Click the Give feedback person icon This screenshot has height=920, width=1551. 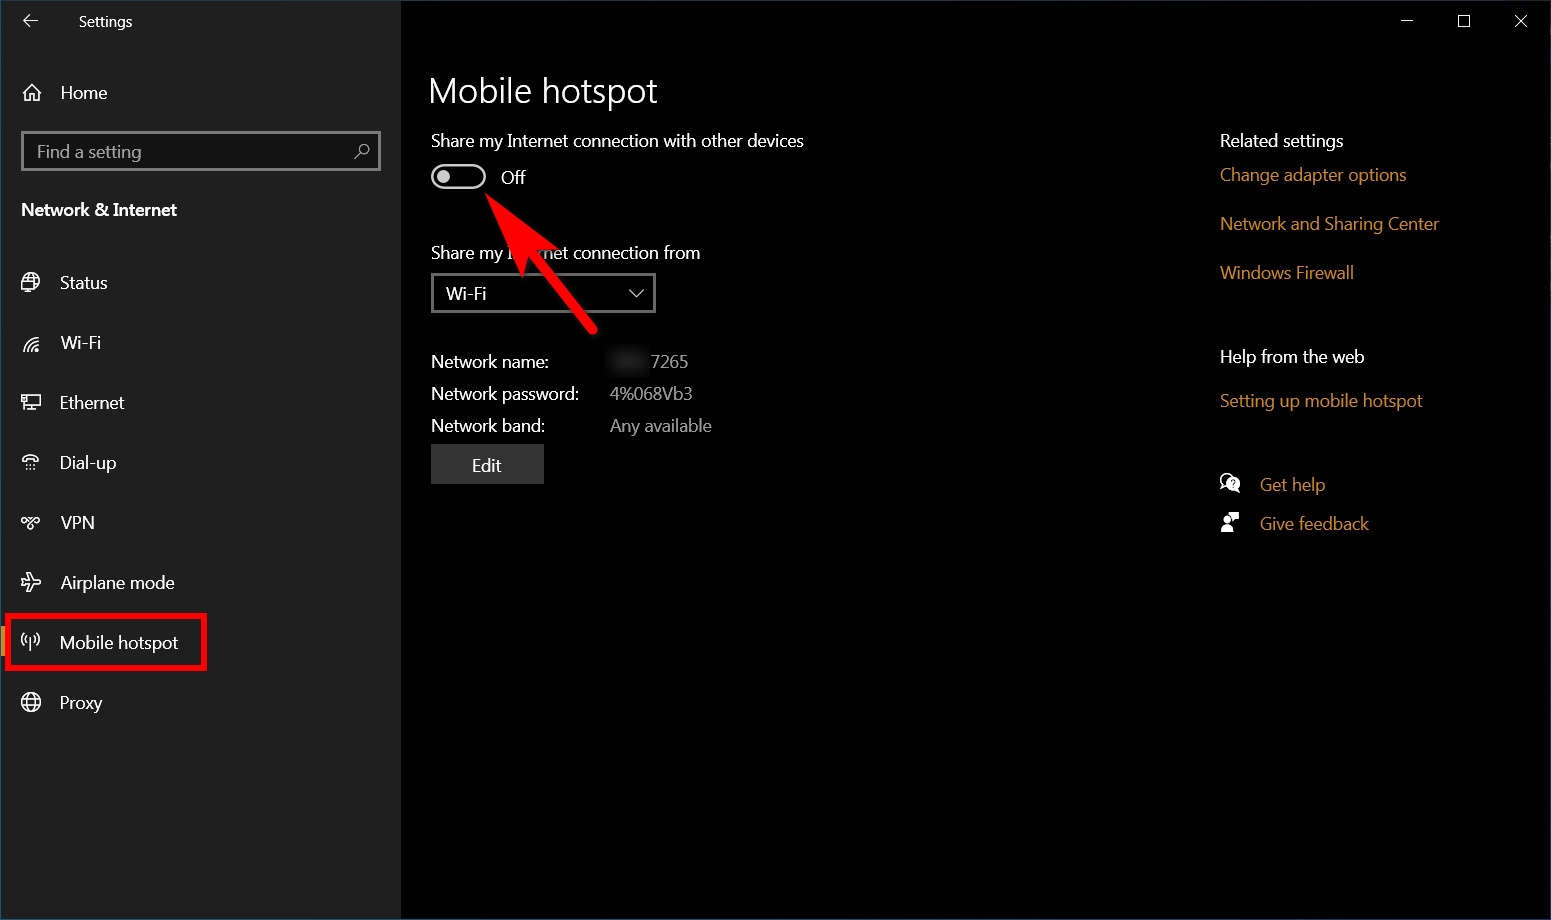pyautogui.click(x=1230, y=523)
